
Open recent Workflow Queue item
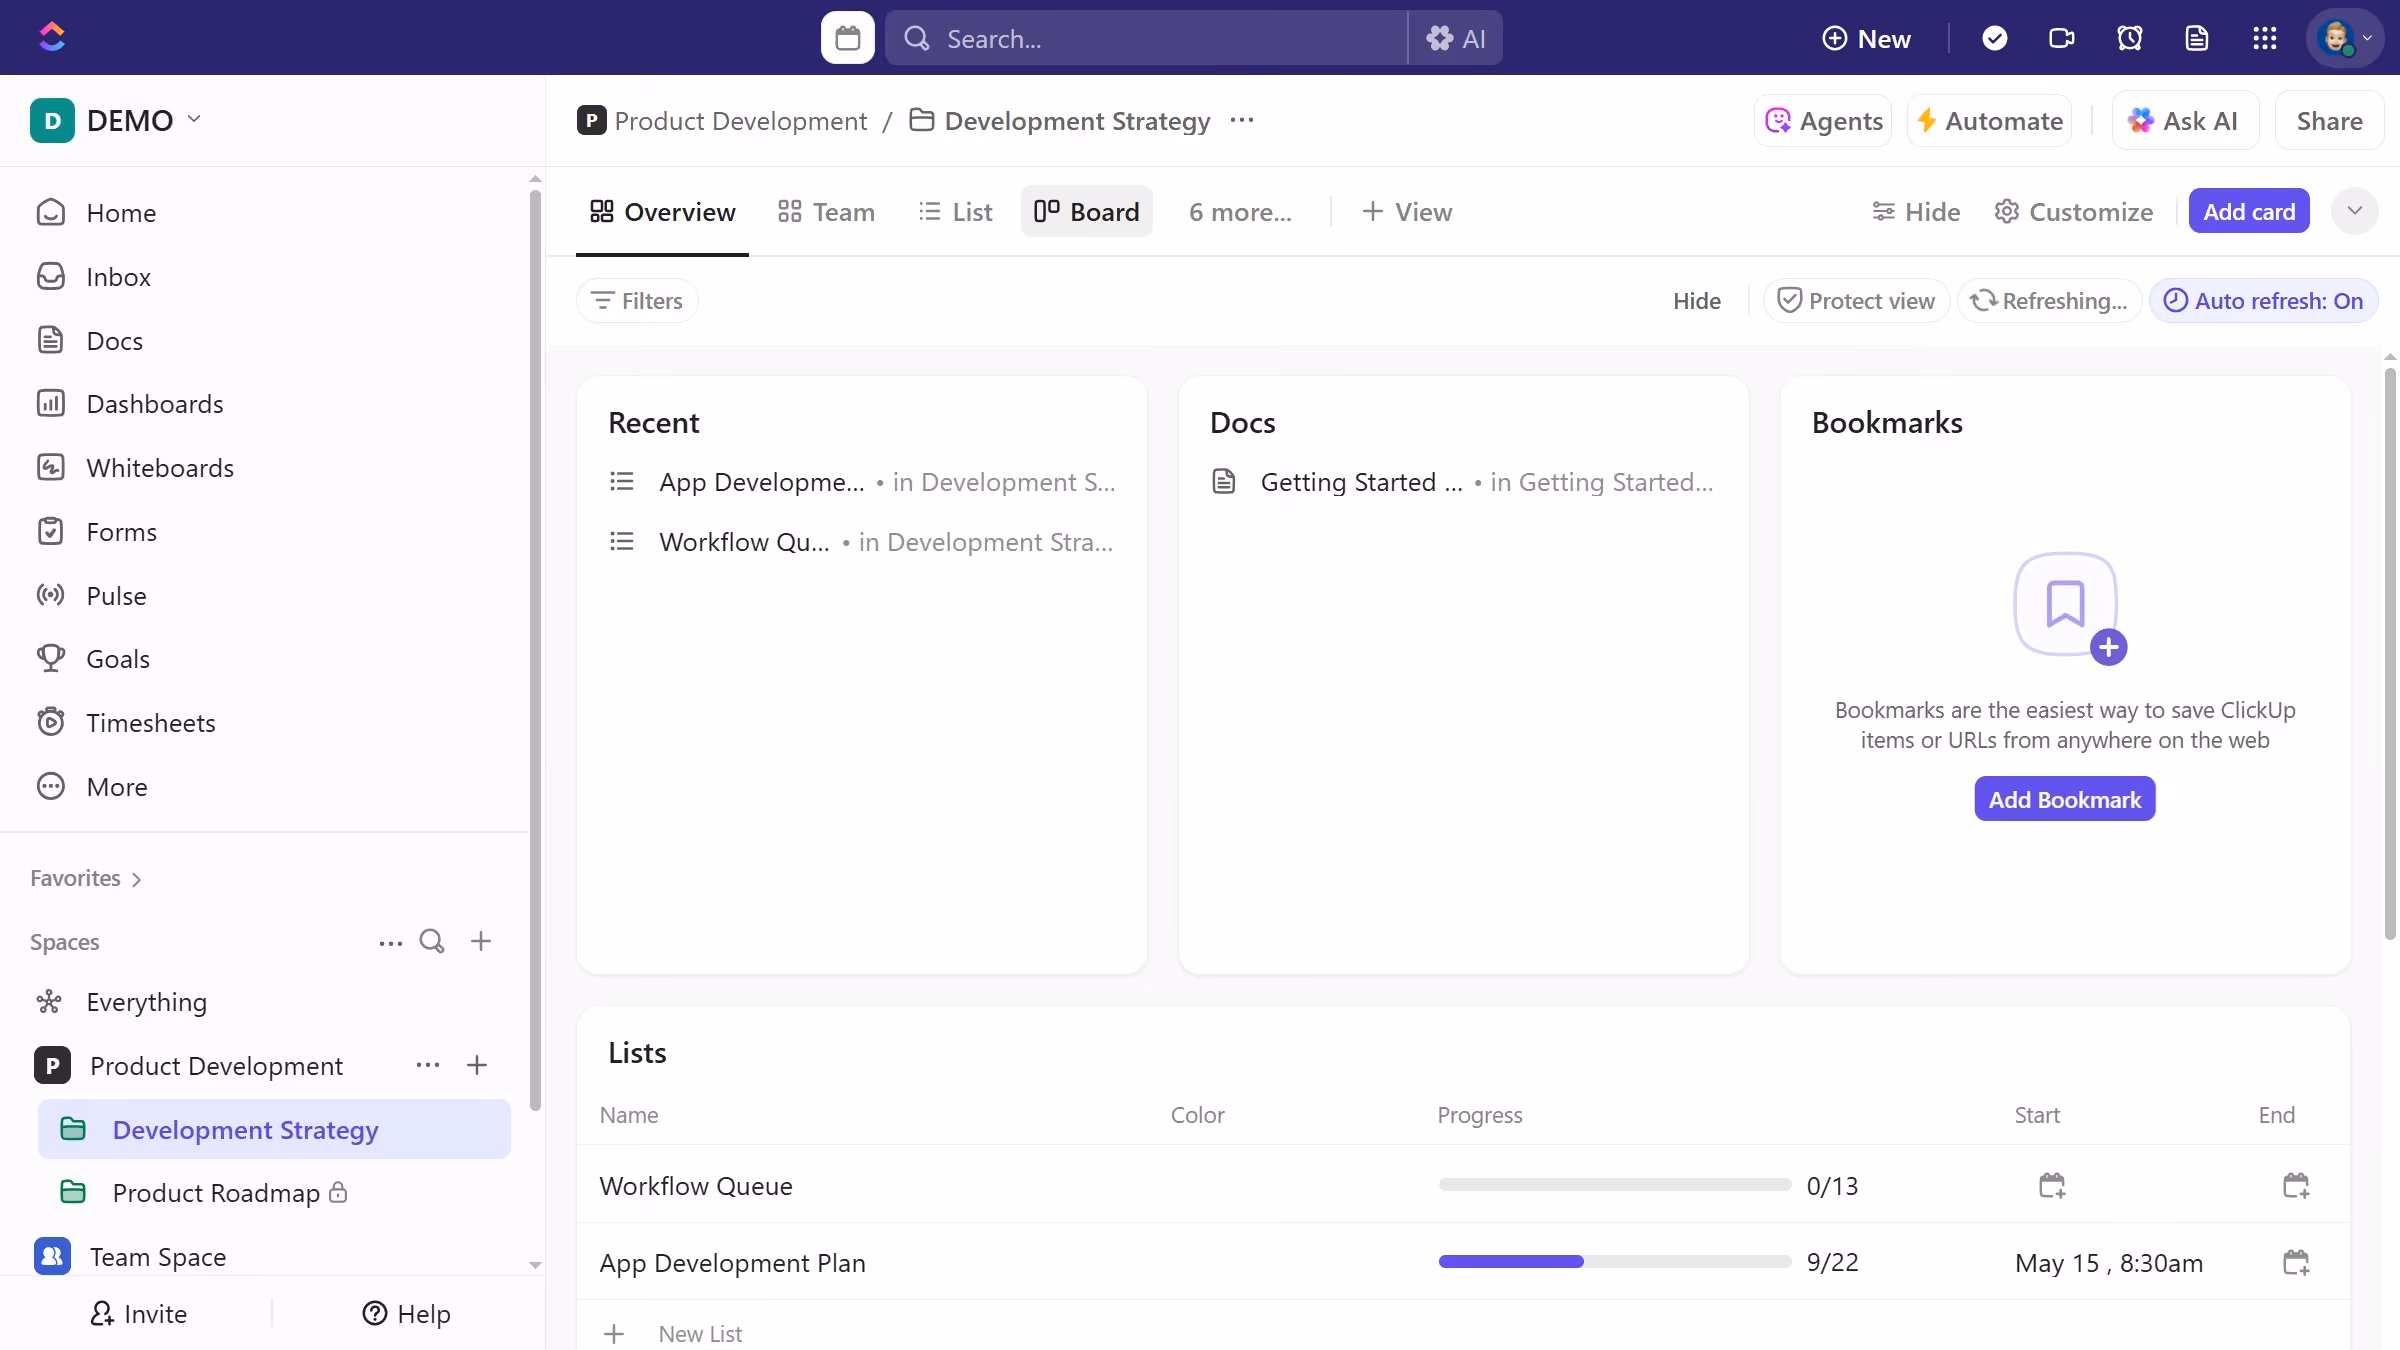tap(862, 542)
